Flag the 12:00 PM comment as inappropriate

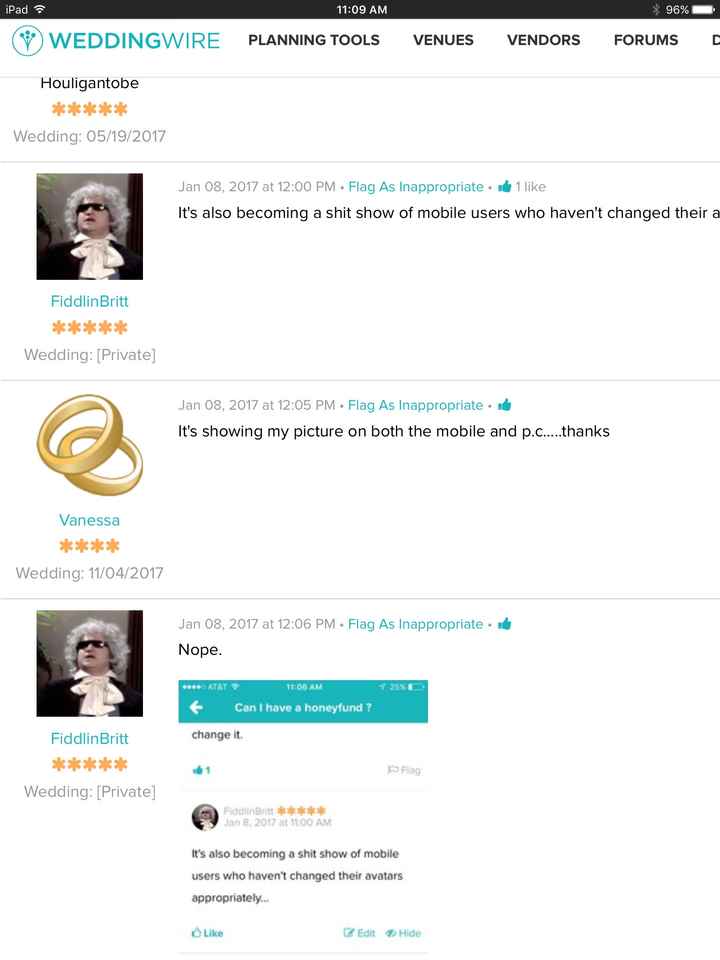point(416,187)
